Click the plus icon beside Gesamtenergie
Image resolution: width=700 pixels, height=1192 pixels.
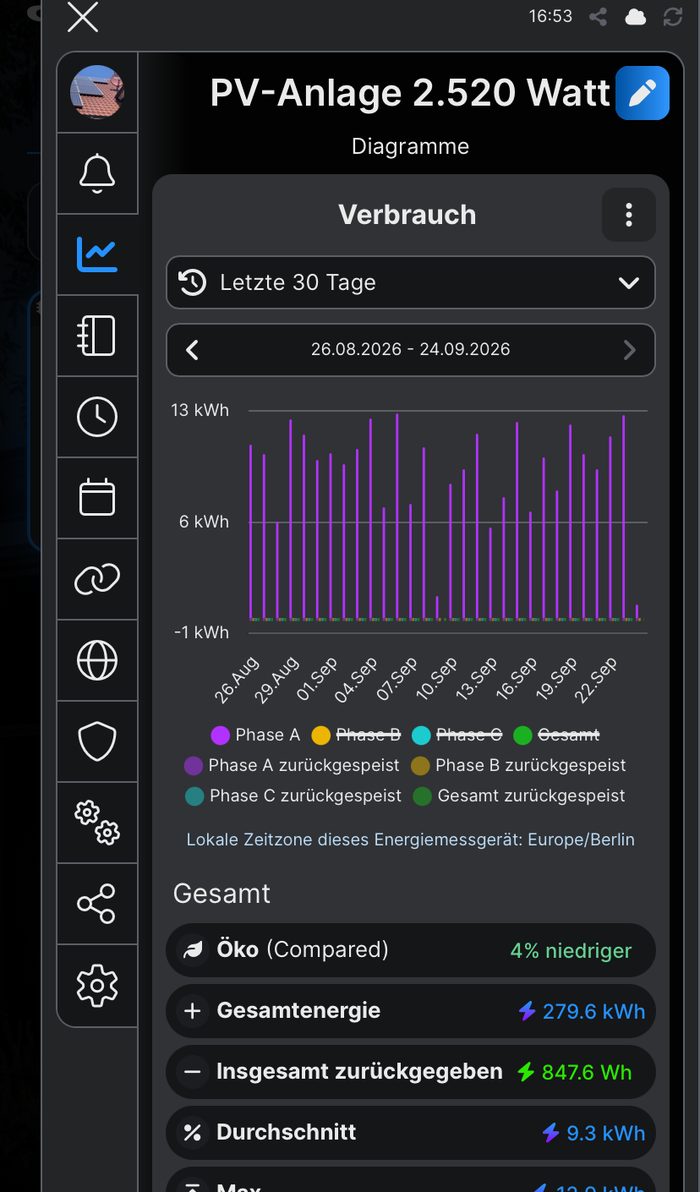click(192, 1011)
